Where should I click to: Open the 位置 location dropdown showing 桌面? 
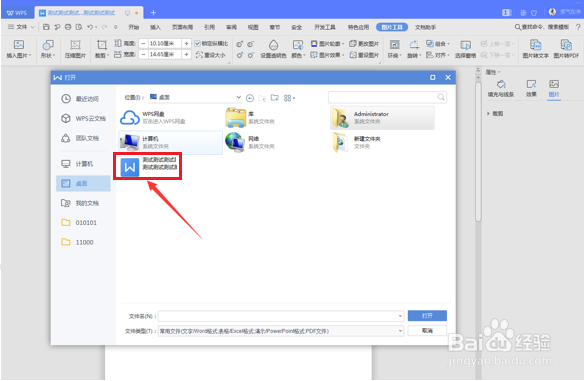pyautogui.click(x=195, y=97)
